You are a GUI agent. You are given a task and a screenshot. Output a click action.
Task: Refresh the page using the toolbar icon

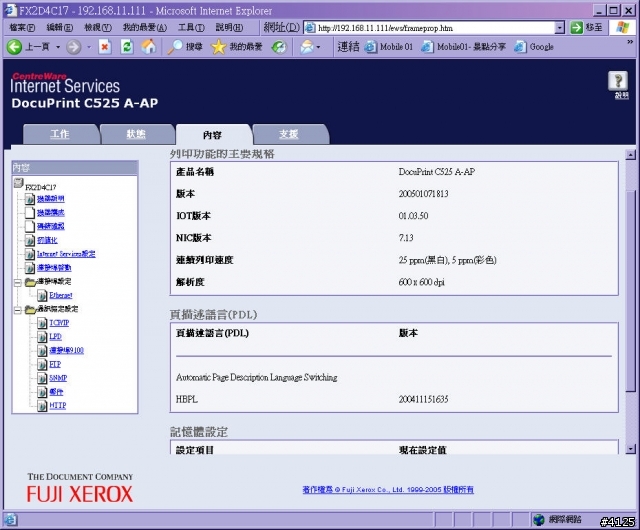tap(127, 47)
